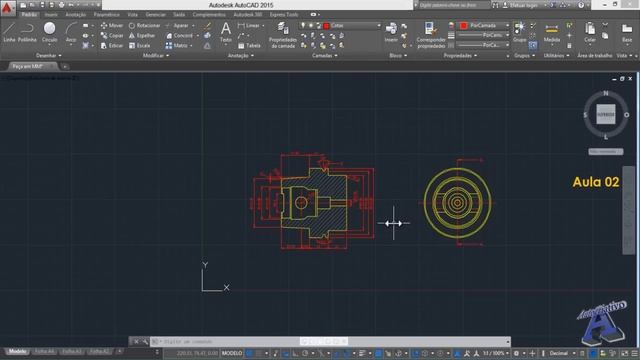
Task: Expand the Propriedades panel
Action: 460,56
